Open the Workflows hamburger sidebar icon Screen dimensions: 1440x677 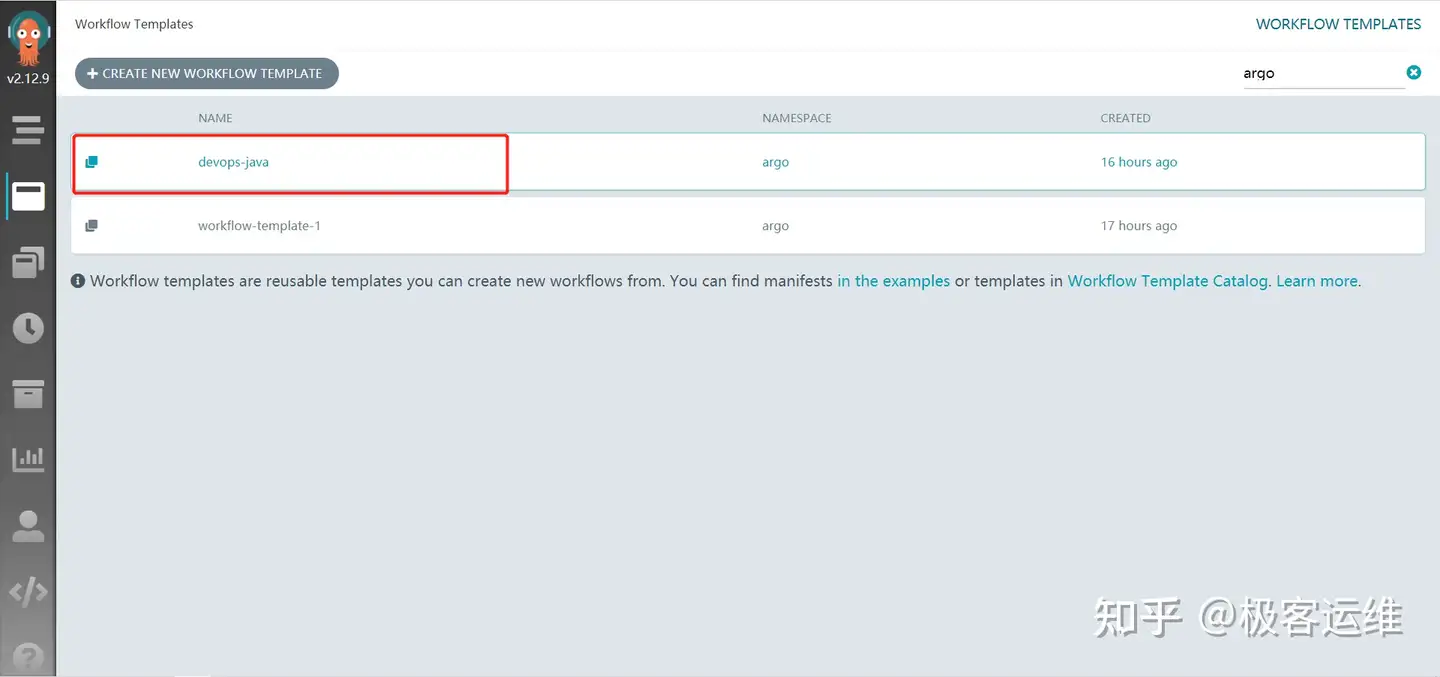(28, 129)
